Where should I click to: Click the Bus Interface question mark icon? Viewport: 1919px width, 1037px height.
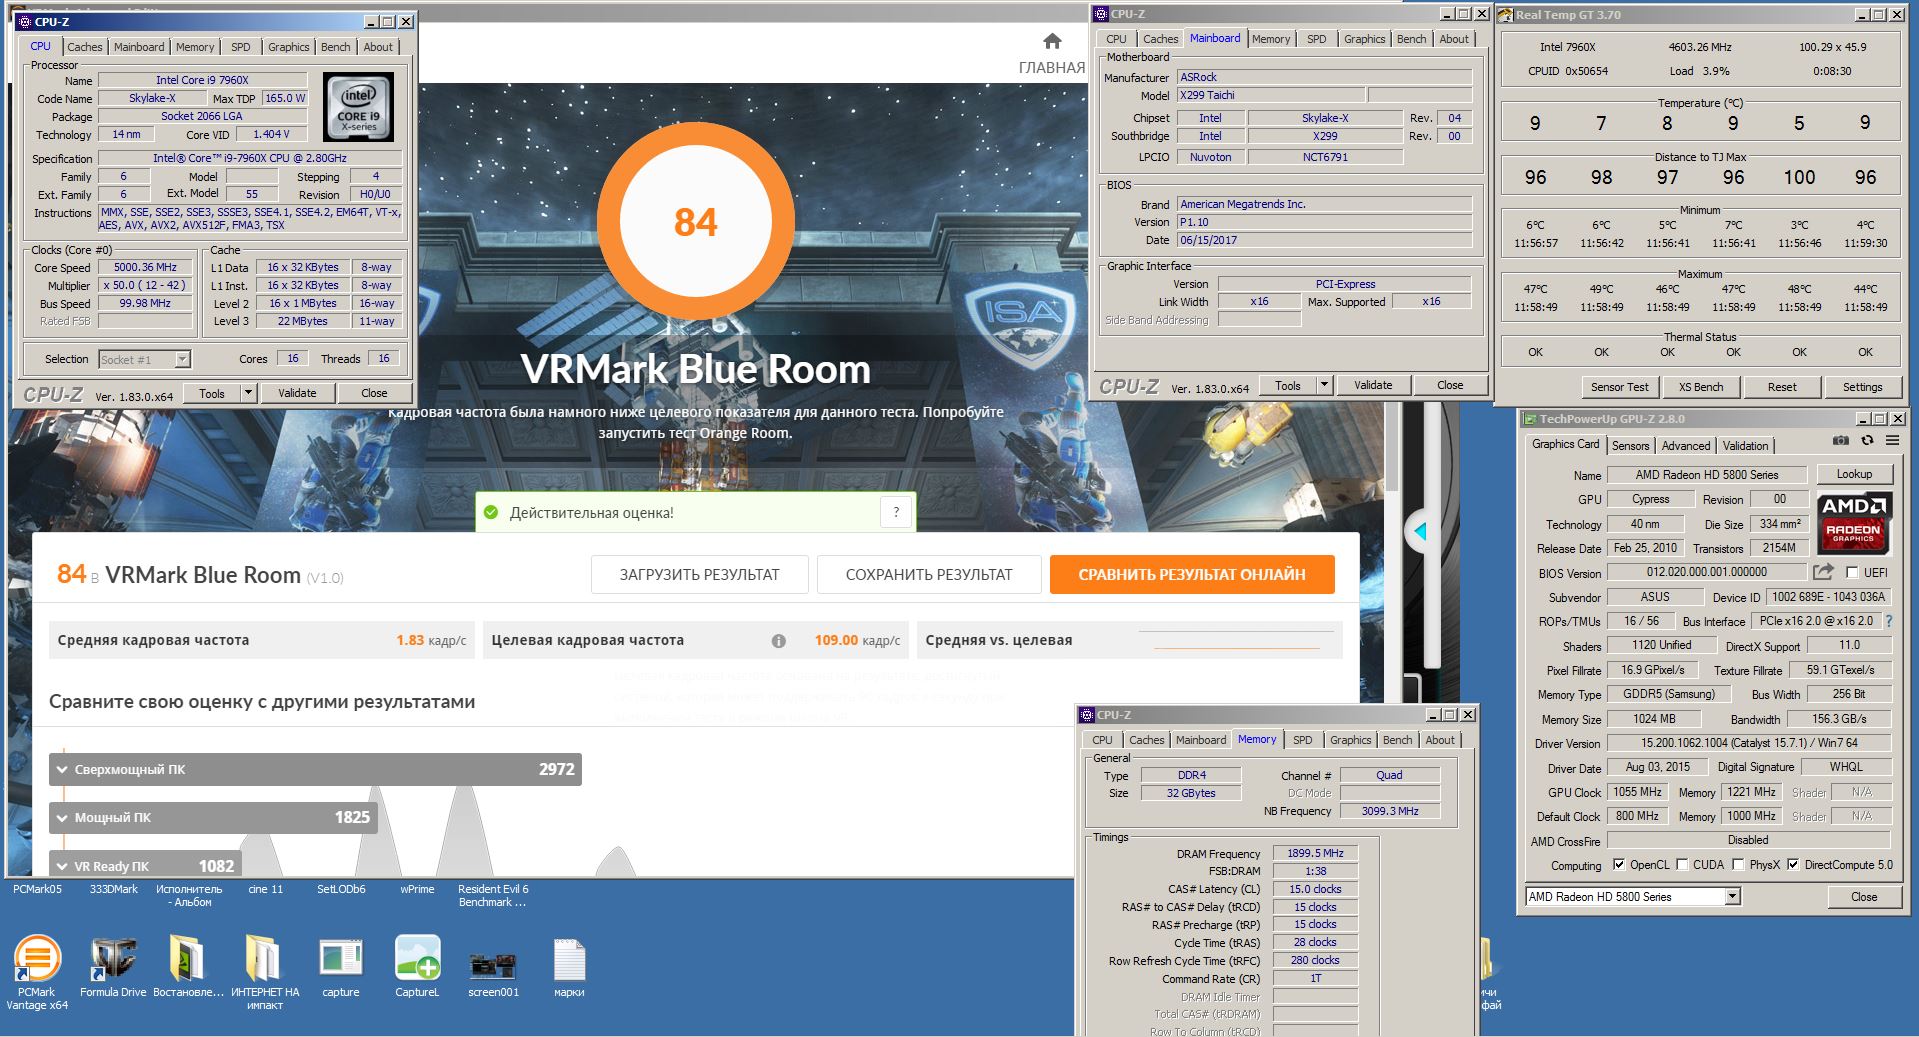click(1888, 621)
